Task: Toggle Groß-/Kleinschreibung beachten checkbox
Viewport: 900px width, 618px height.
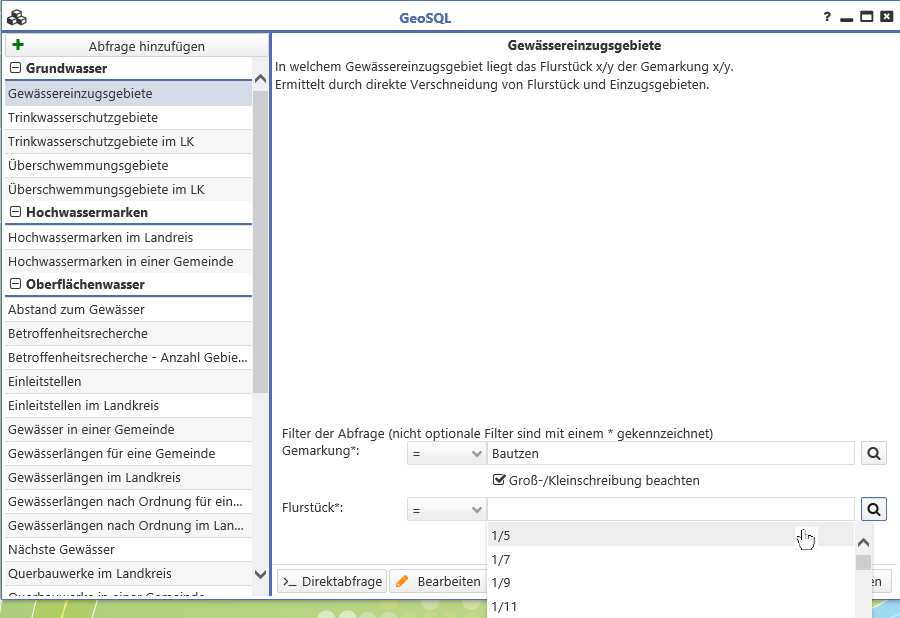Action: point(499,480)
